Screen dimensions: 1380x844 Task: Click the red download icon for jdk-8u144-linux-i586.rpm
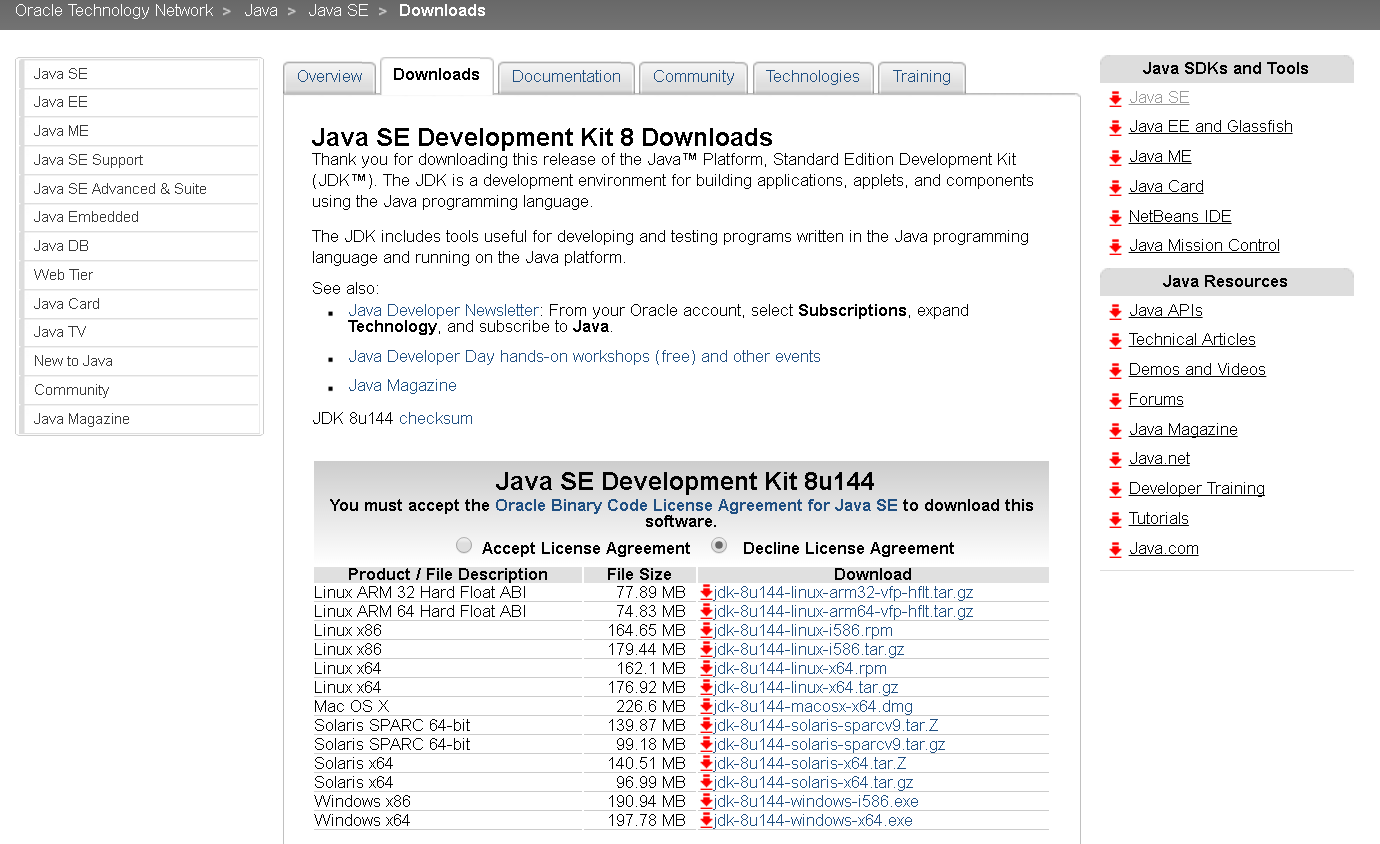tap(706, 631)
